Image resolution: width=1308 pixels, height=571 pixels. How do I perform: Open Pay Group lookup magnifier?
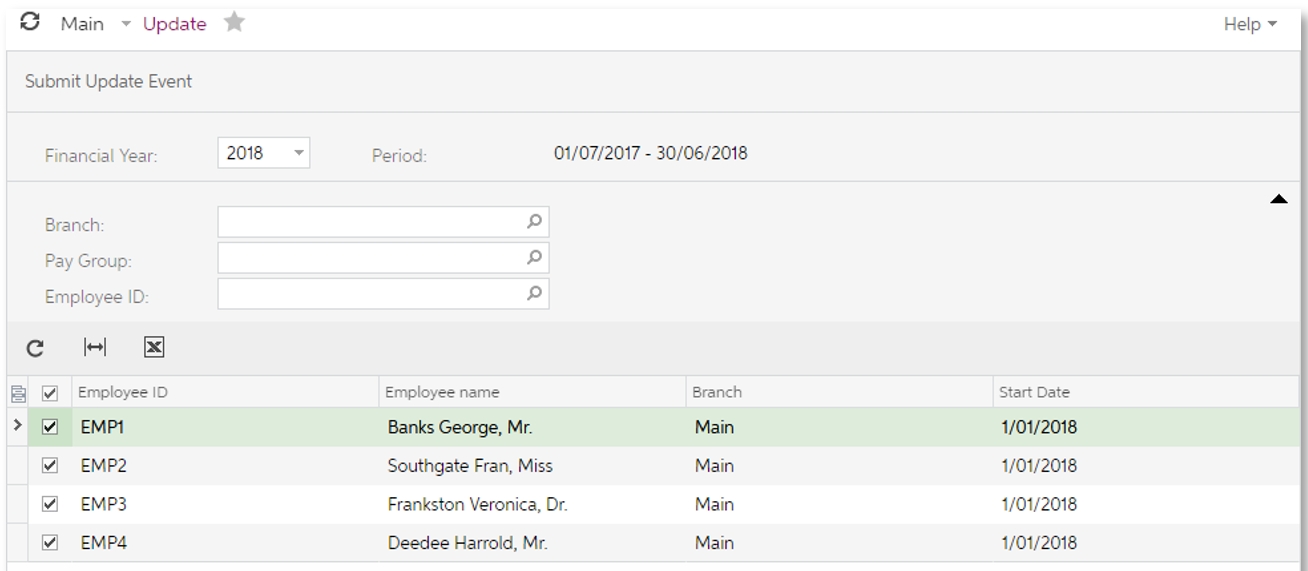(x=535, y=257)
